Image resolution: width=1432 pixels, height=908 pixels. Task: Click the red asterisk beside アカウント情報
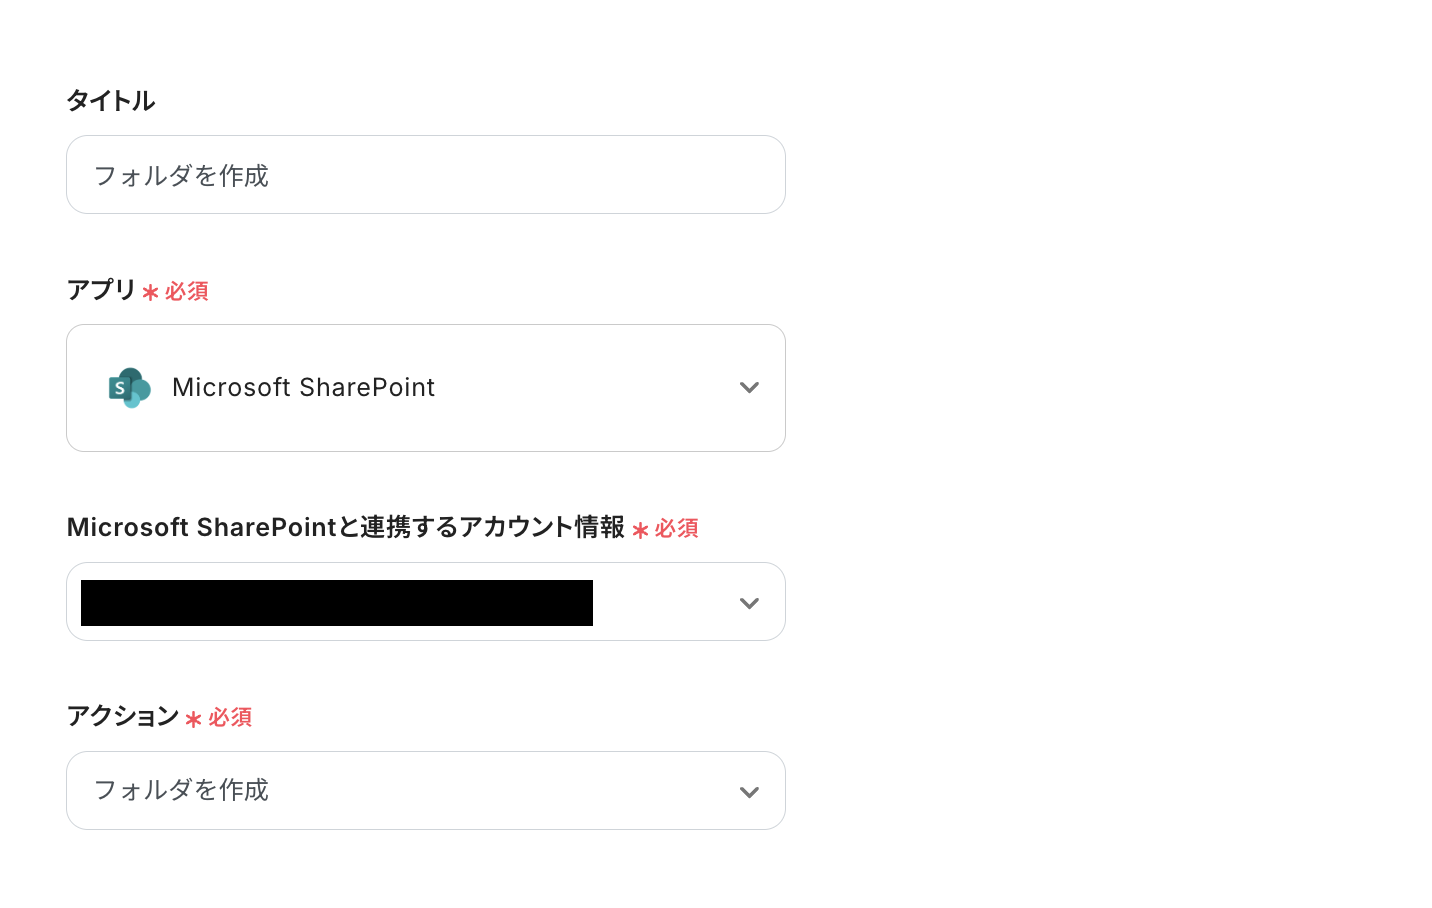[641, 530]
